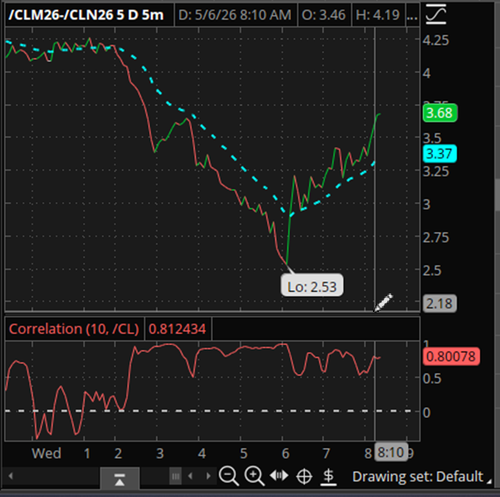
Task: Click the high value H: 4.19
Action: (x=378, y=15)
